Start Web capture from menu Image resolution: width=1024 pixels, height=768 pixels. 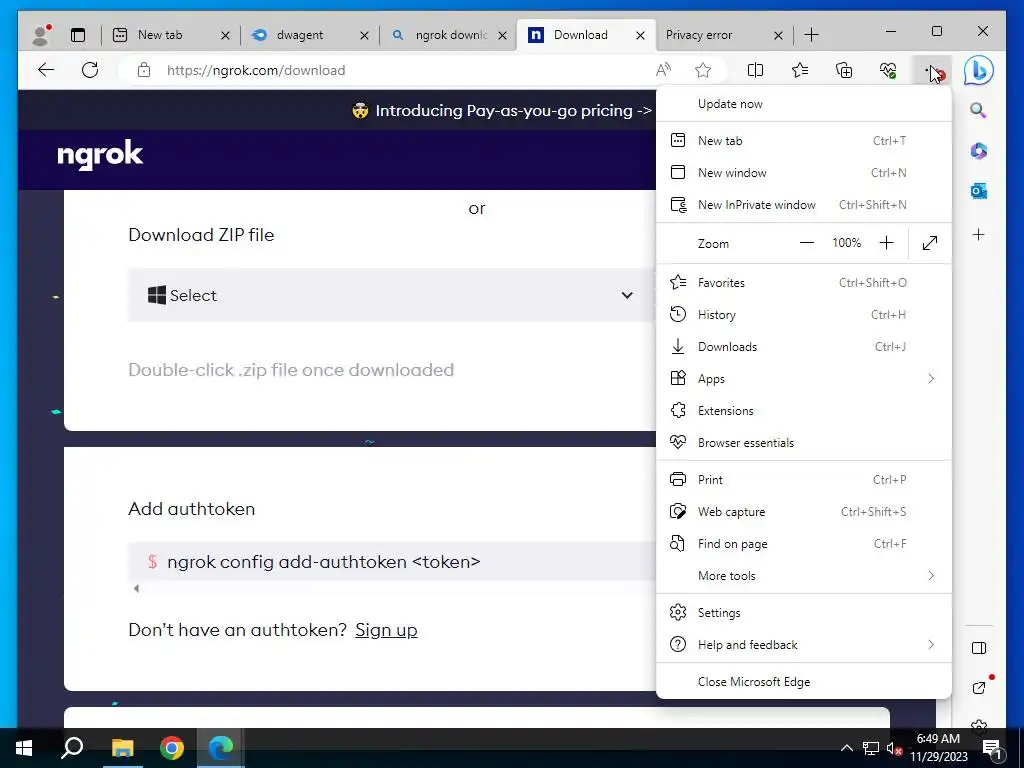[x=803, y=511]
